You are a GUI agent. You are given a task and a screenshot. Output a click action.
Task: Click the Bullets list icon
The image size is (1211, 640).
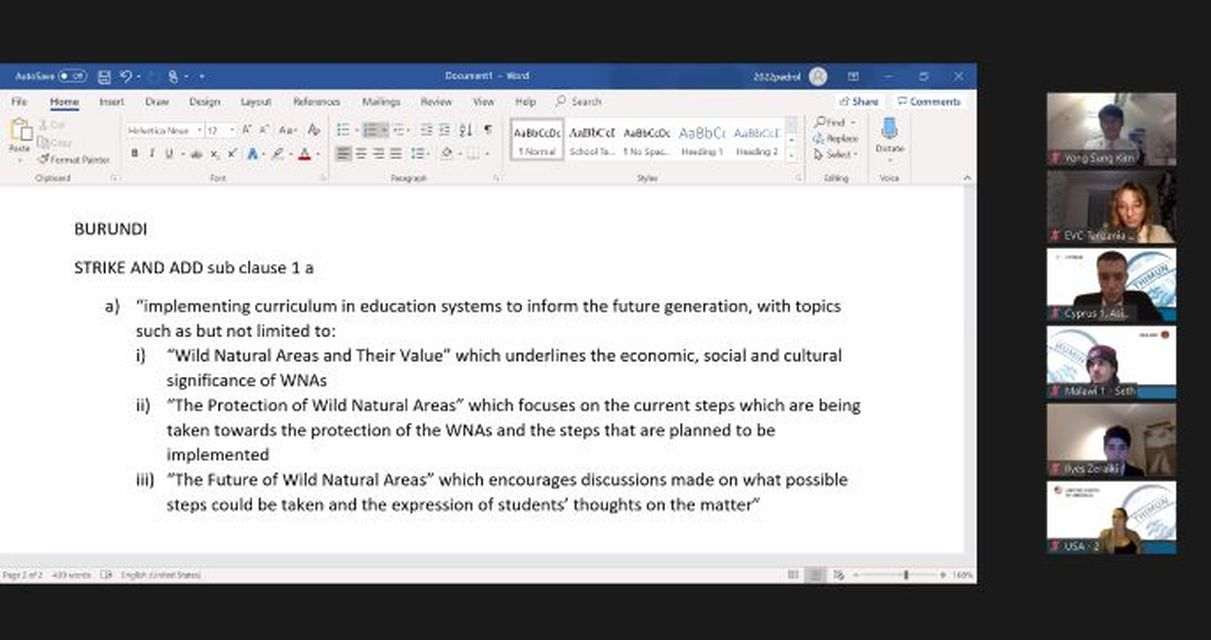coord(343,130)
